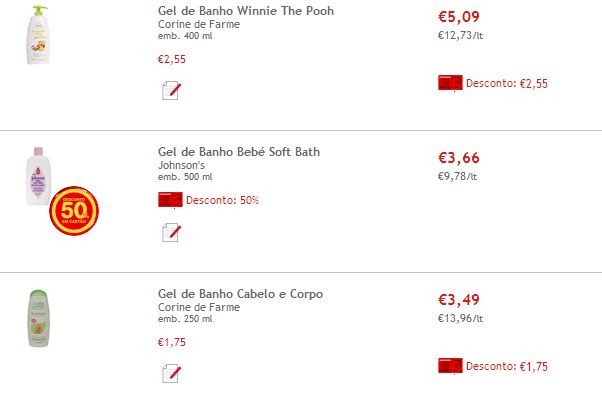Add a note to Gel de Banho Cabelo e Corpo
Screen dimensions: 602x399
[x=171, y=373]
